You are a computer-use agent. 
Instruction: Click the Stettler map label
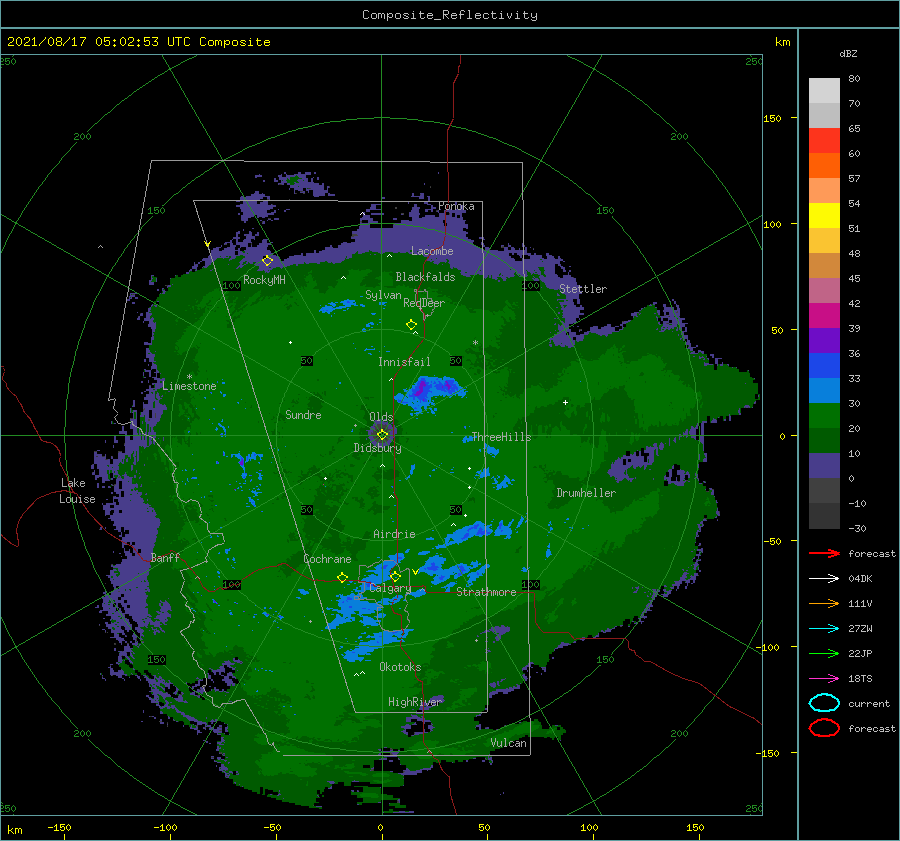(x=583, y=289)
